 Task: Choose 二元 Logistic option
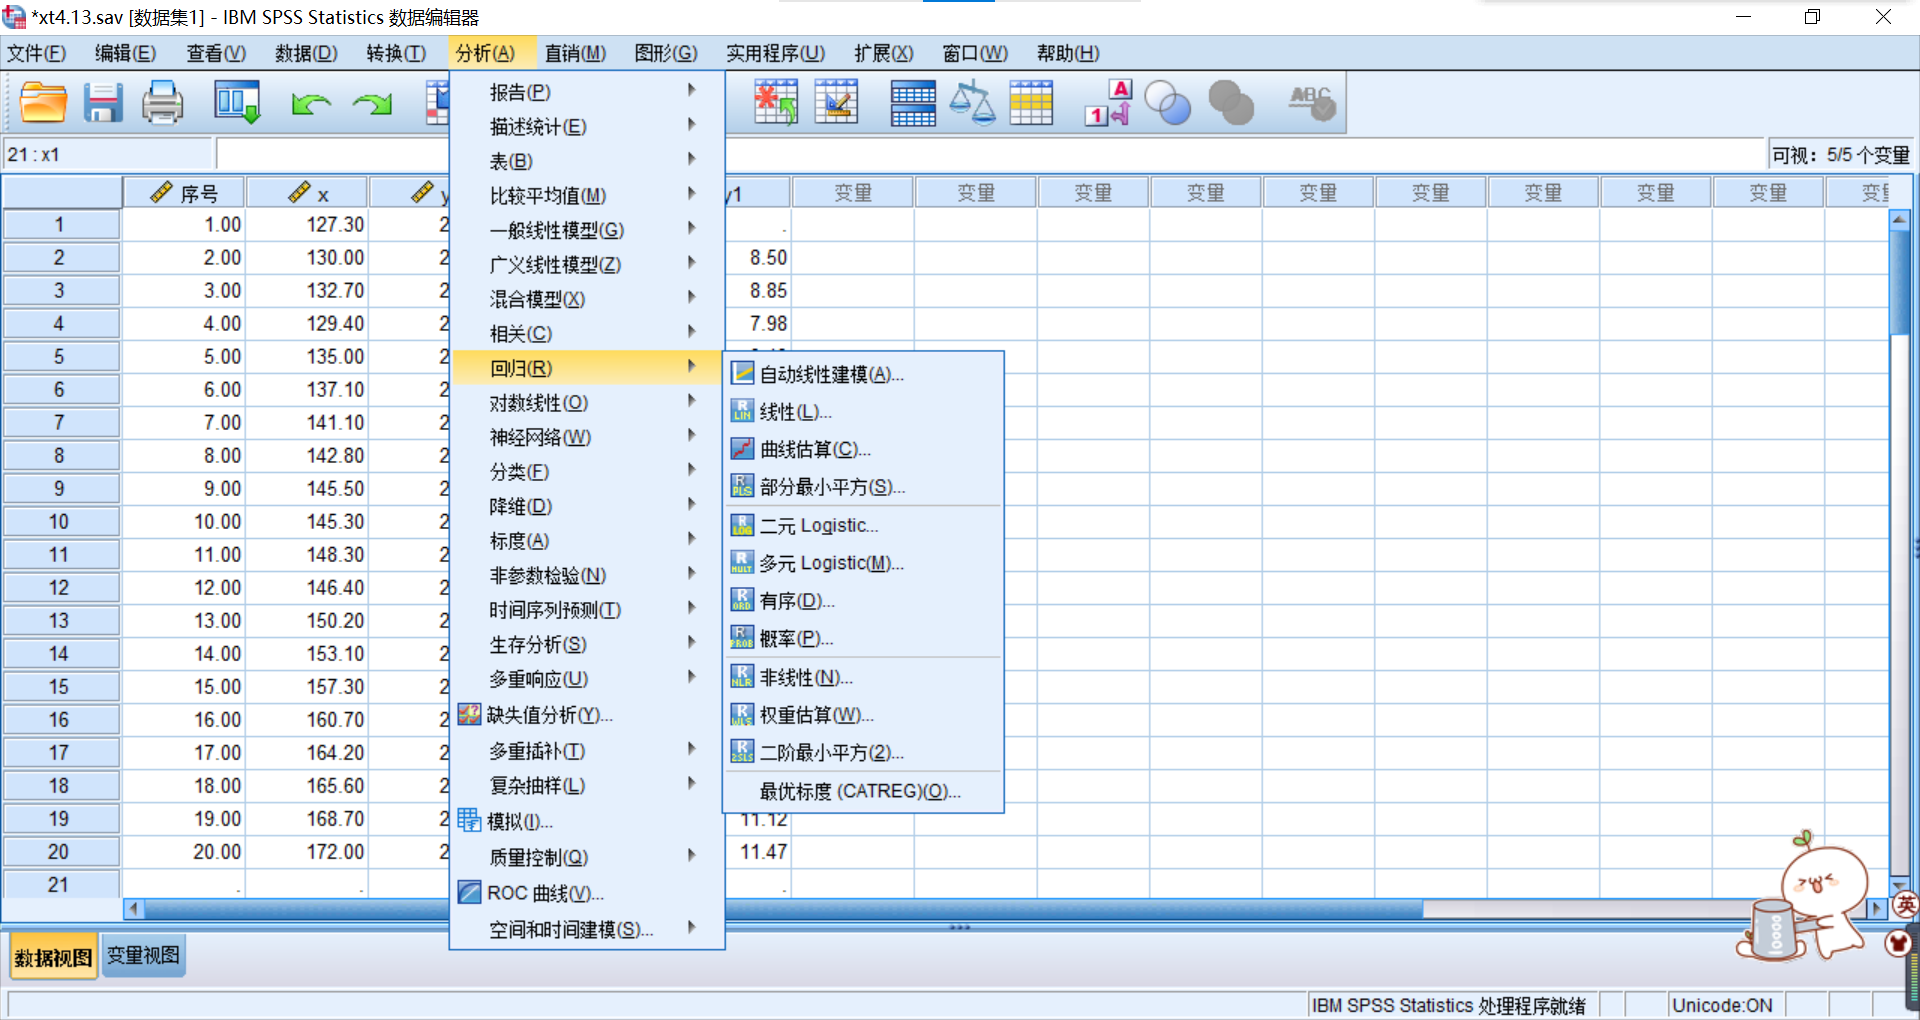point(863,525)
